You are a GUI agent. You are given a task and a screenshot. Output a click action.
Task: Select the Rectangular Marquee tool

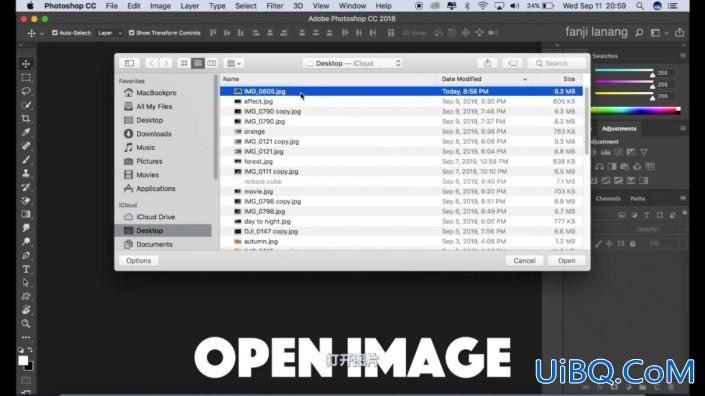tap(26, 77)
